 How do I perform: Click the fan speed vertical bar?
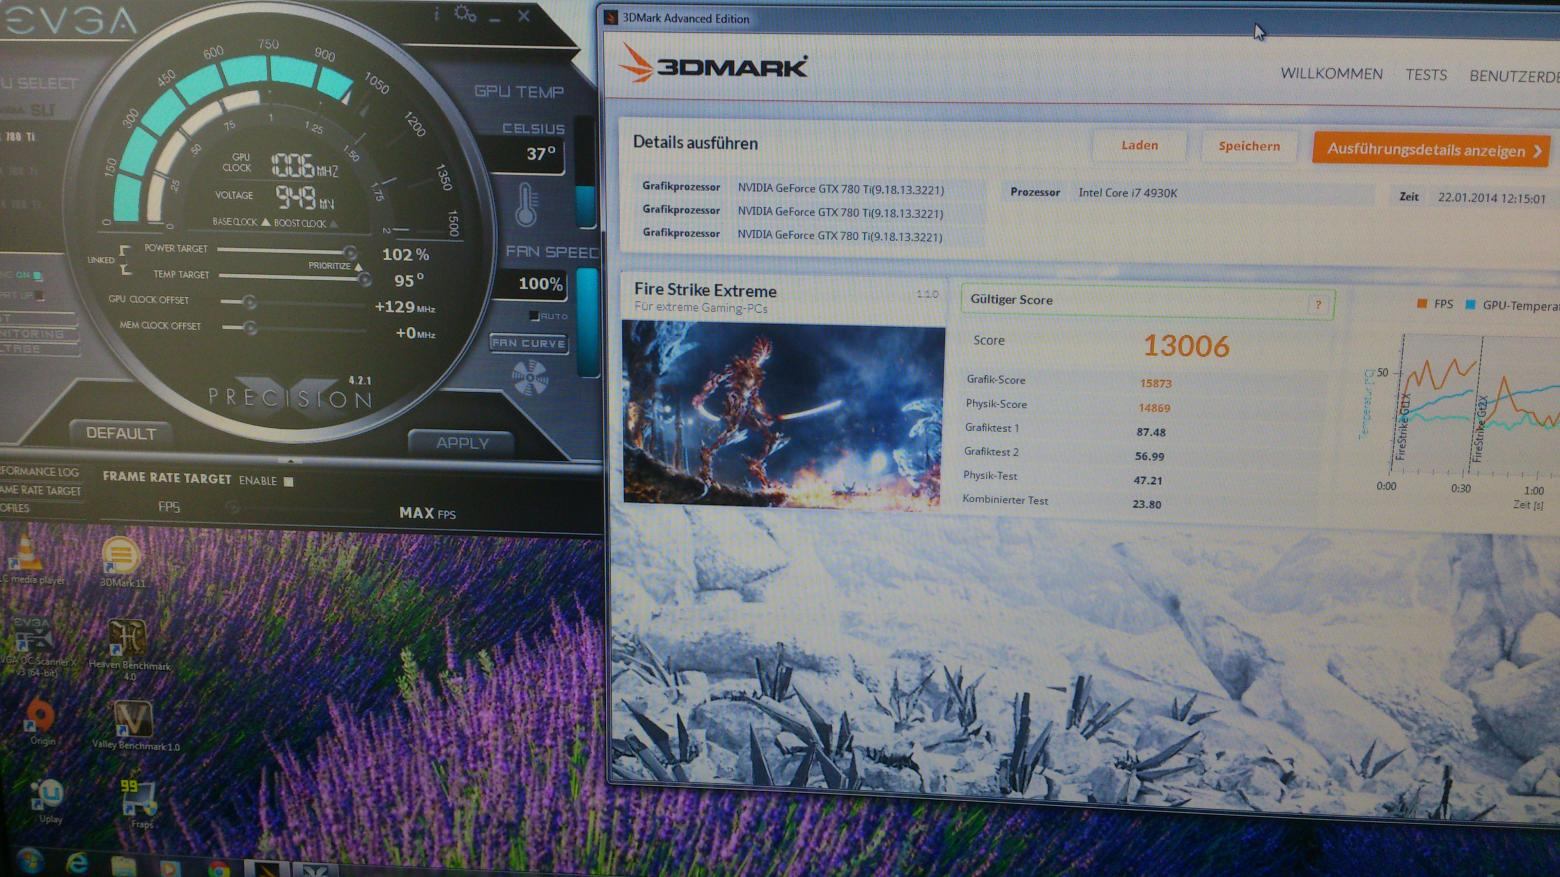point(588,320)
